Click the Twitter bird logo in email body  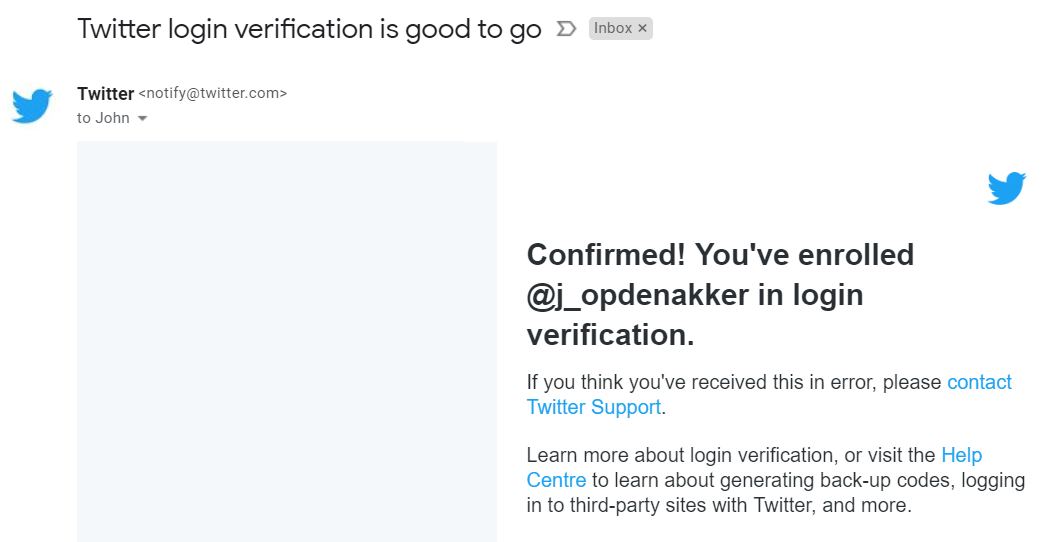tap(1006, 188)
